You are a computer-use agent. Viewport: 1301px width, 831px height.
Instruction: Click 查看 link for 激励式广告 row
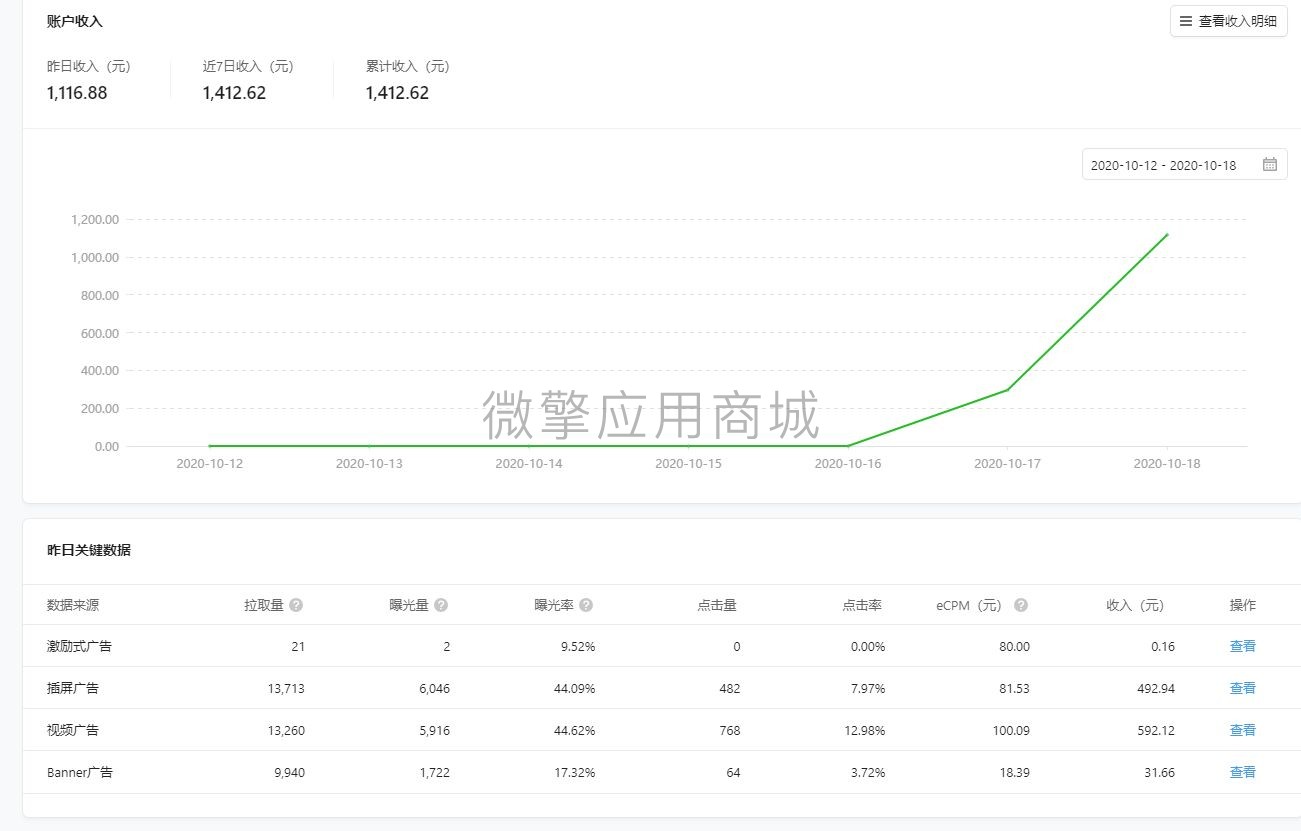pyautogui.click(x=1242, y=646)
